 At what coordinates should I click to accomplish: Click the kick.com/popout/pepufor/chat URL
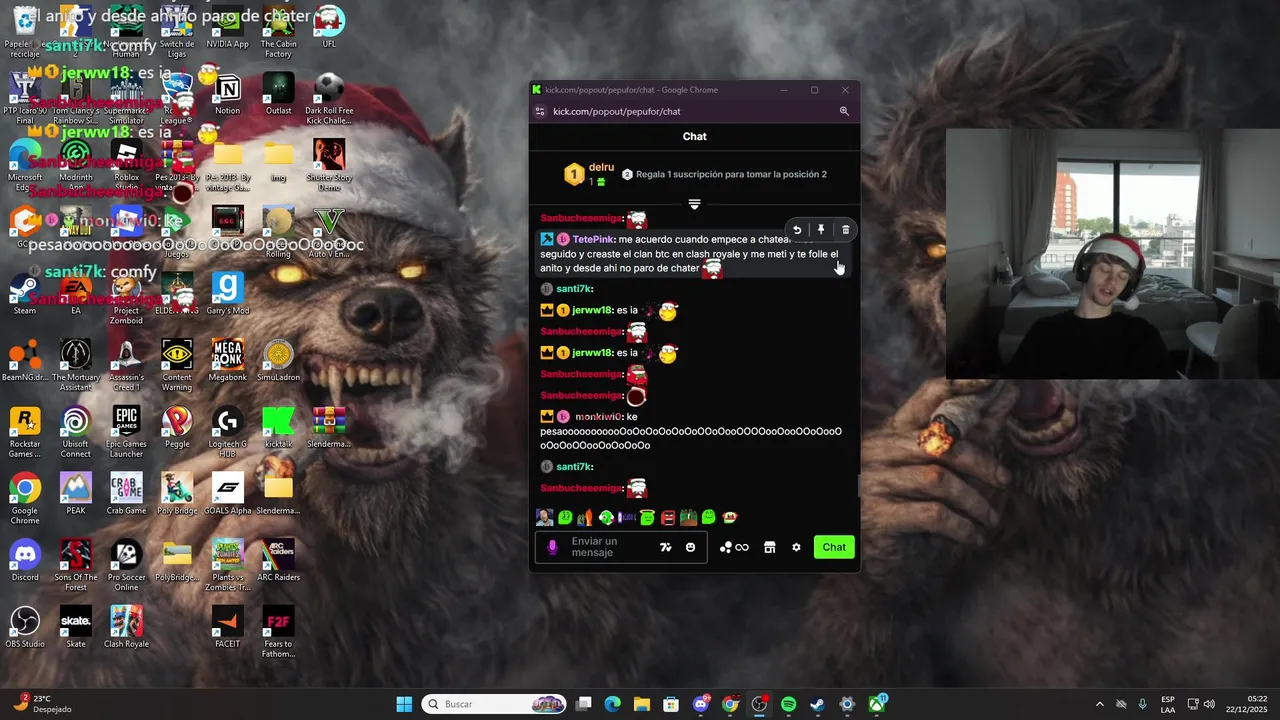[x=617, y=111]
